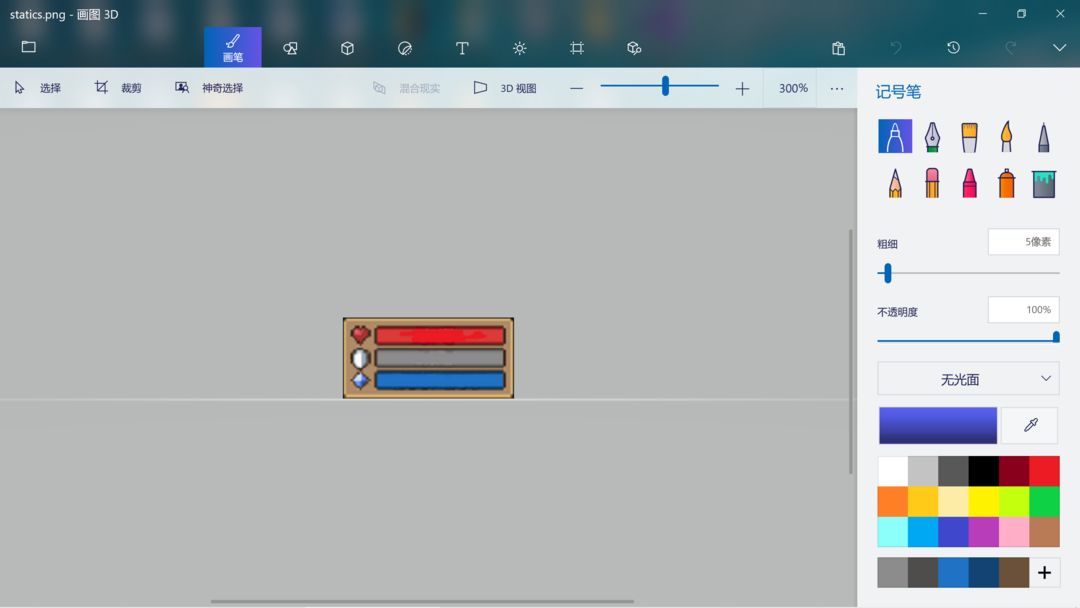1080x608 pixels.
Task: Open the History clock icon
Action: pos(953,48)
